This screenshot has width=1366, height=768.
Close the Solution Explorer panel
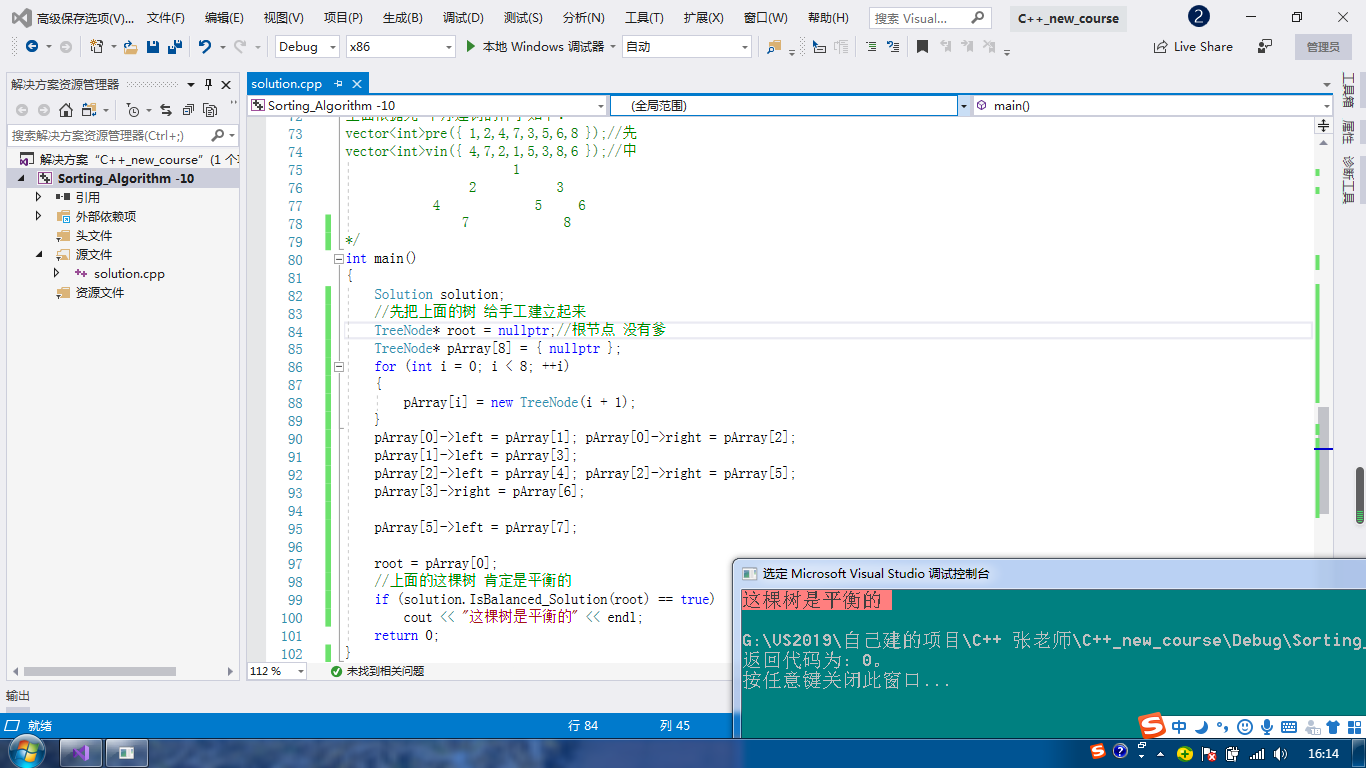point(226,84)
